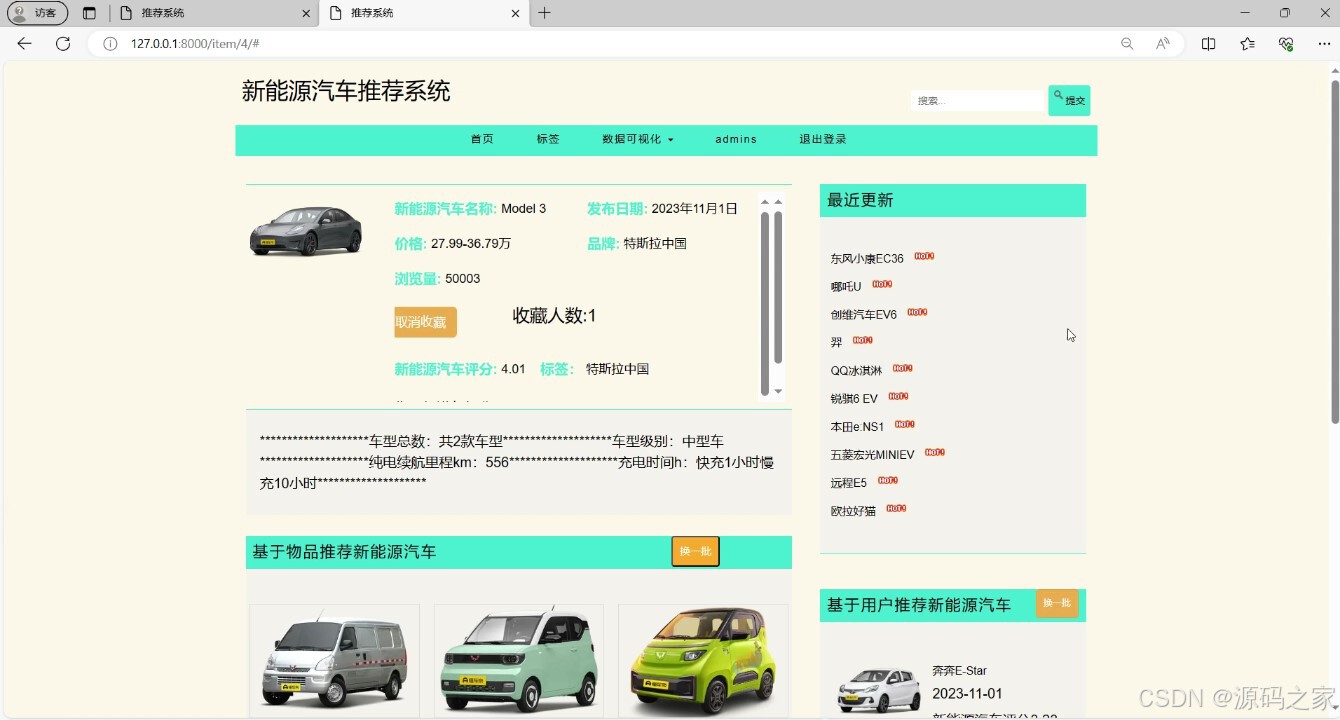Viewport: 1340px width, 720px height.
Task: Open the 奔奔E-Star title link
Action: tap(960, 670)
